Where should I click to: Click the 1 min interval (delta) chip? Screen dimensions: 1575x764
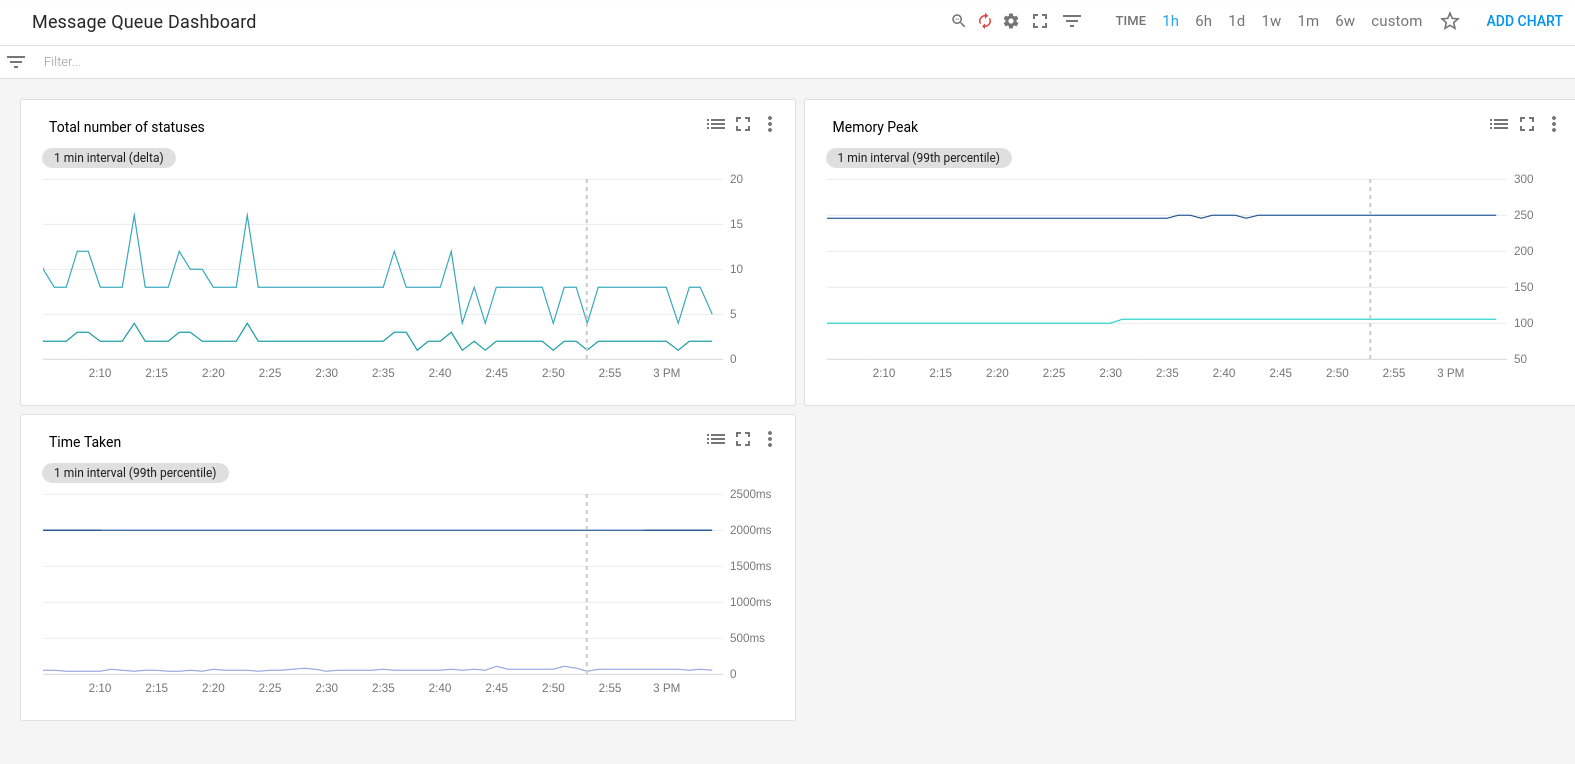click(109, 158)
